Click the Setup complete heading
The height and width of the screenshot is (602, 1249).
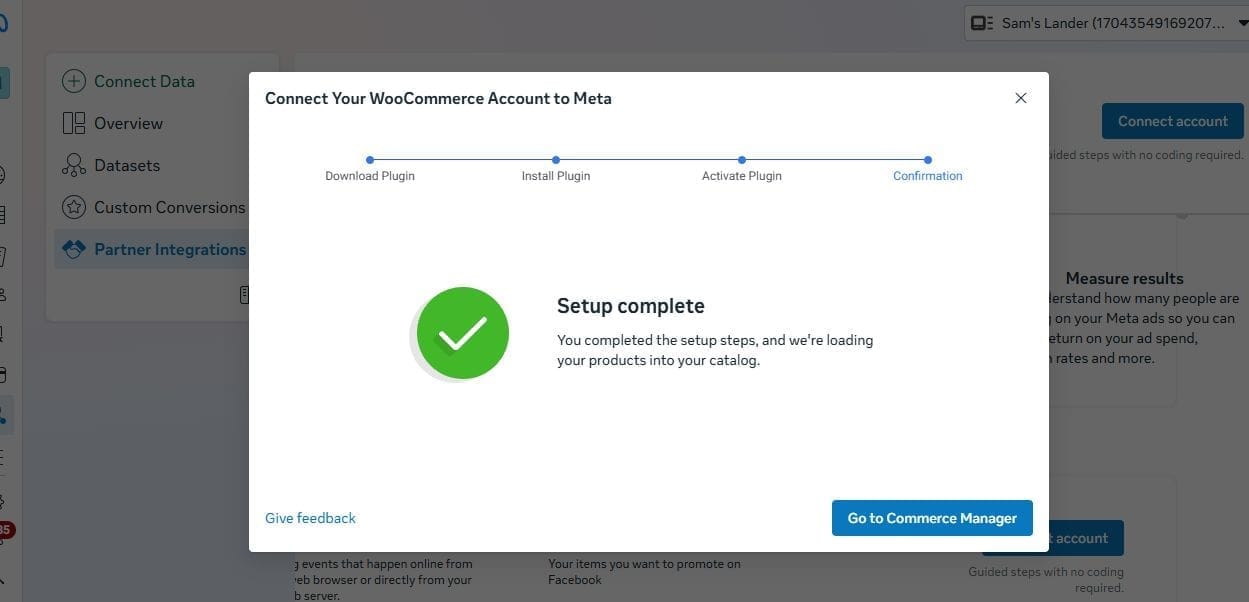[630, 306]
